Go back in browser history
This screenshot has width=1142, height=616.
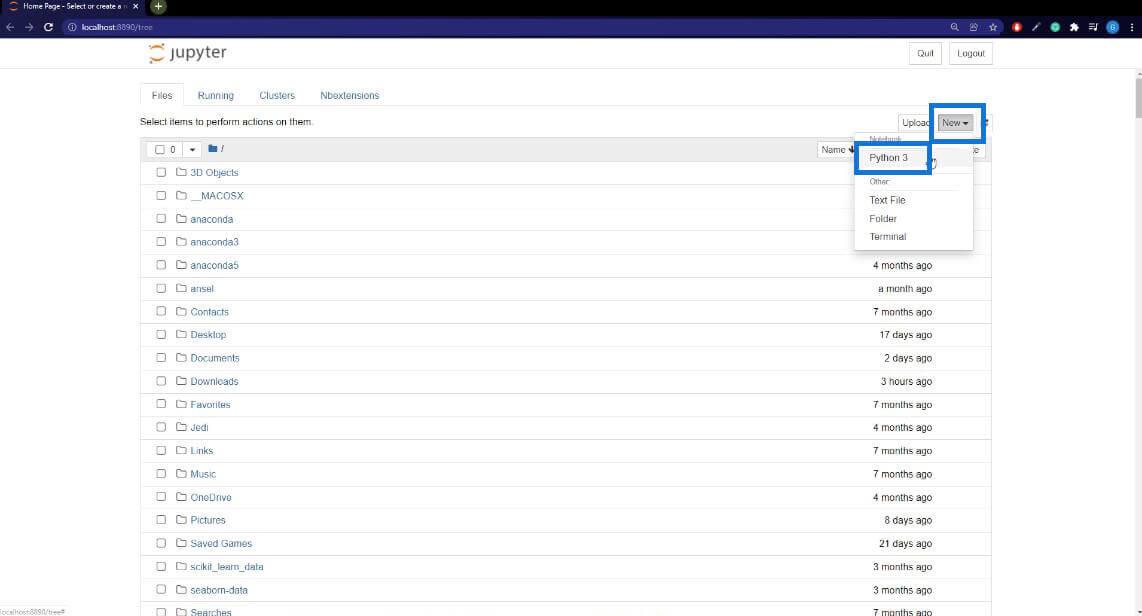(10, 27)
